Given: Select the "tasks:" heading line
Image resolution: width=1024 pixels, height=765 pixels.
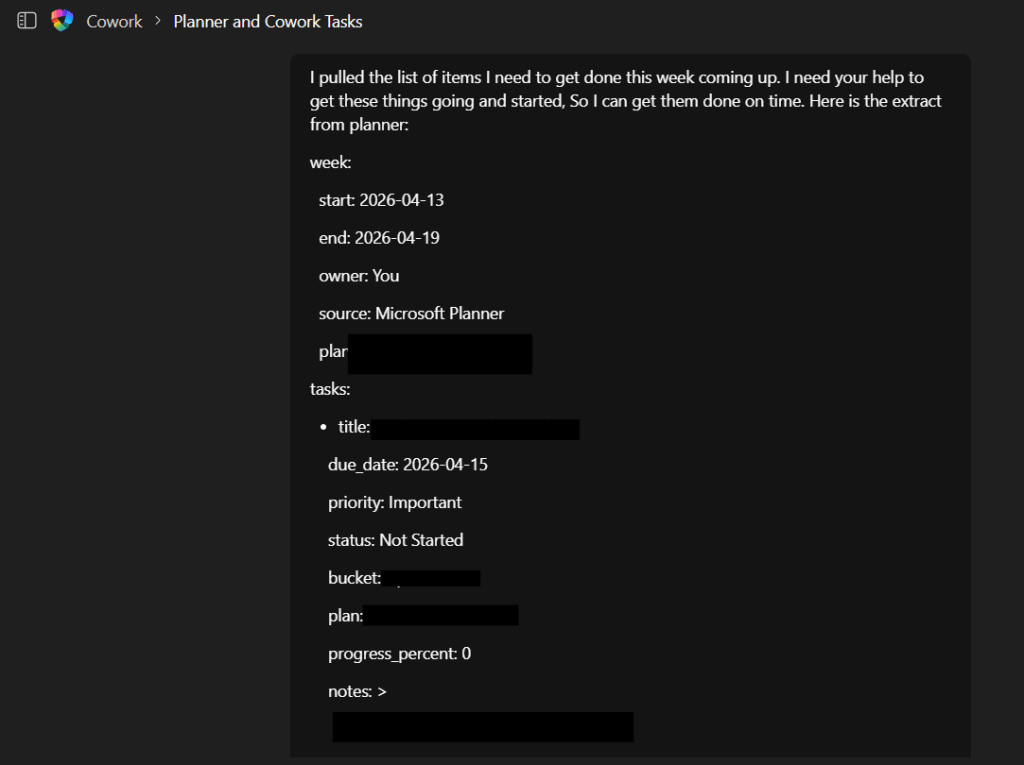Looking at the screenshot, I should [x=330, y=389].
